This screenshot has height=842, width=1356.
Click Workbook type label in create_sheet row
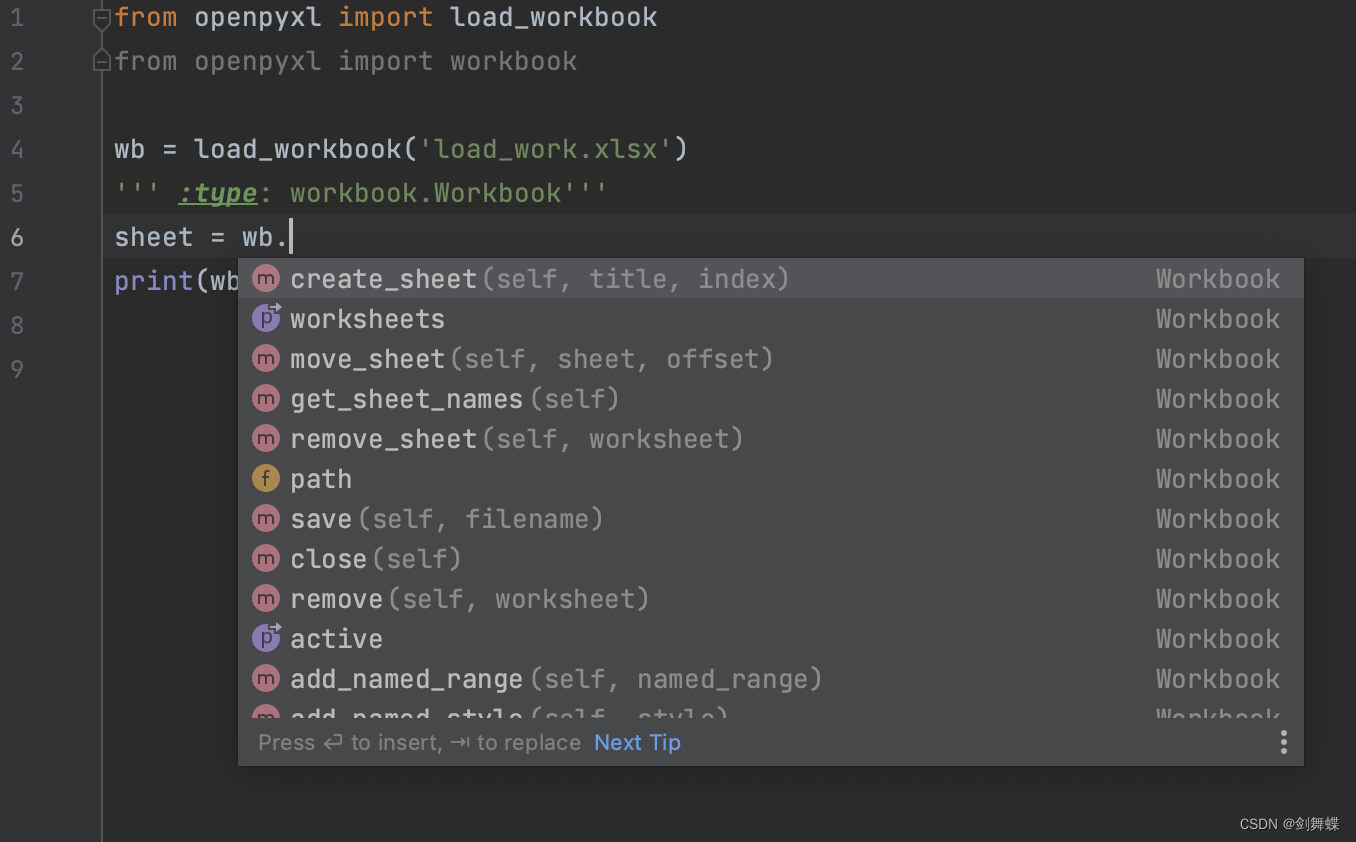coord(1217,278)
